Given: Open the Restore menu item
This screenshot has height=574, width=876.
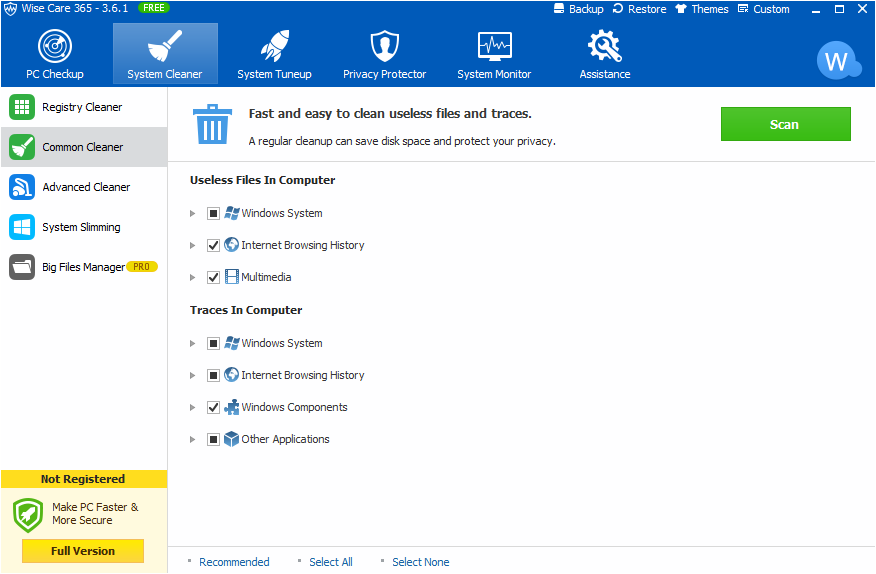Looking at the screenshot, I should (x=640, y=9).
